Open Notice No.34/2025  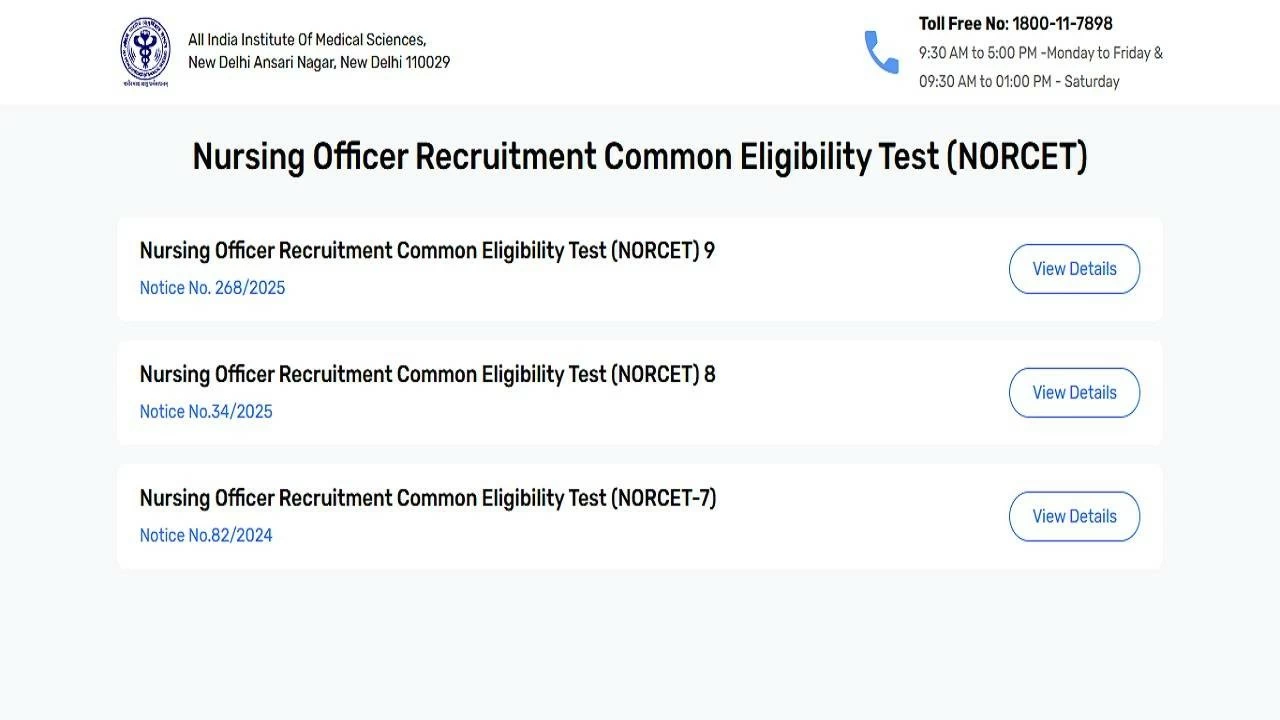coord(206,411)
